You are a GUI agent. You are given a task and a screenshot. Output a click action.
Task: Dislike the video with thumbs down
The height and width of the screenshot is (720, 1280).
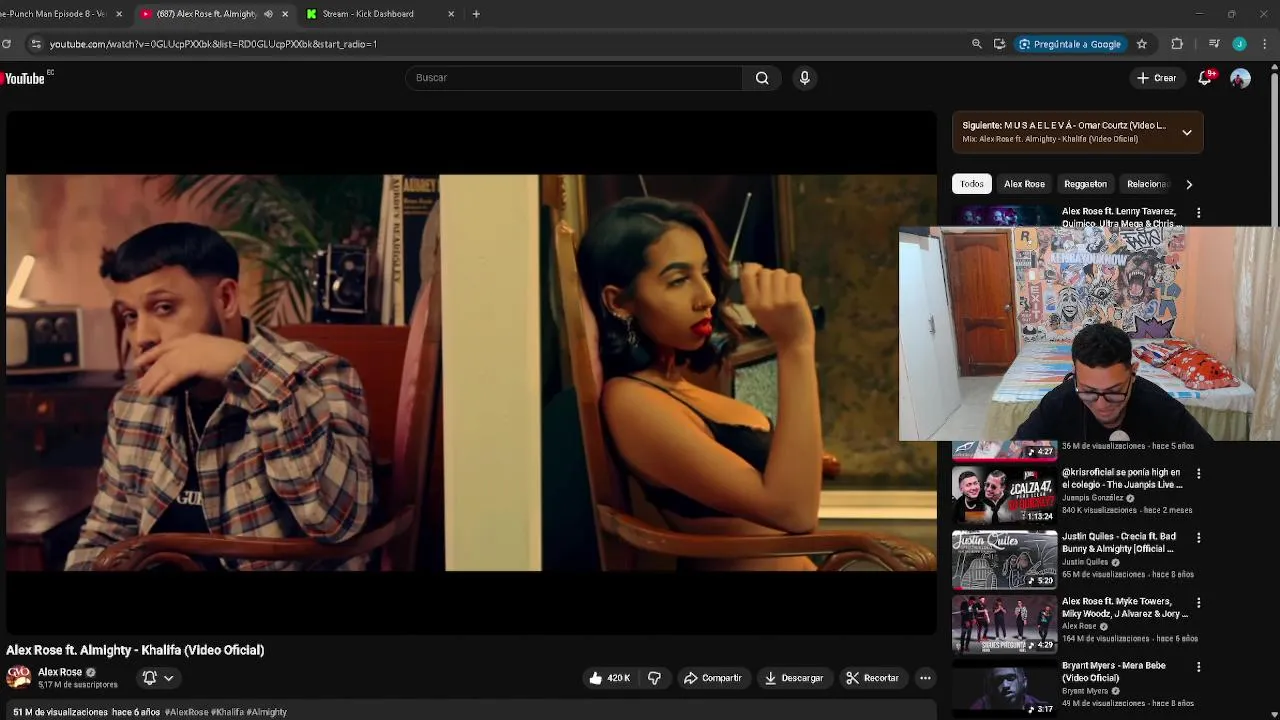point(654,678)
